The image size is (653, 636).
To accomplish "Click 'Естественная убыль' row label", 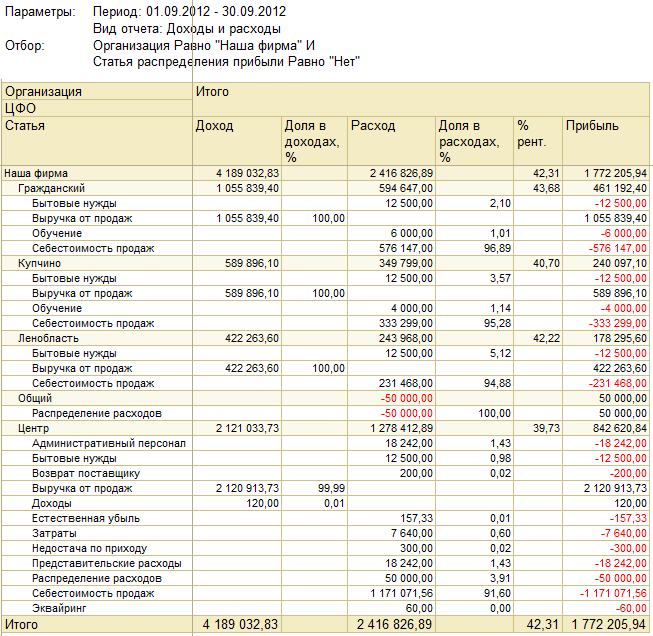I will click(x=86, y=518).
